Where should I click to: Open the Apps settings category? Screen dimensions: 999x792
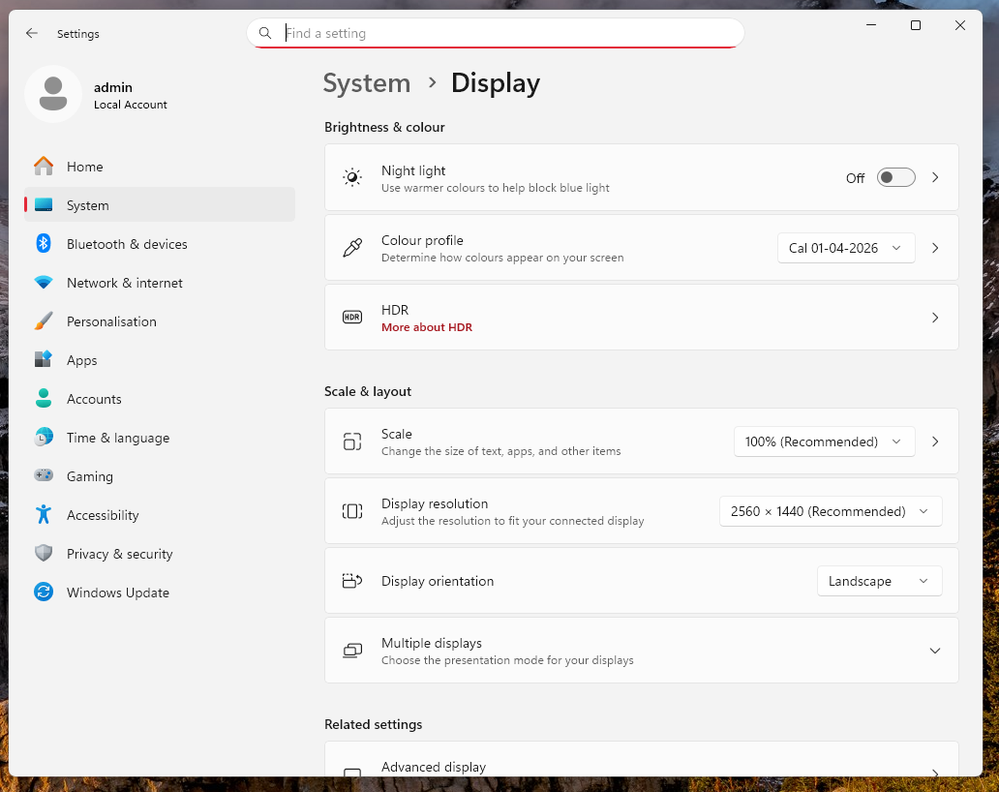(82, 360)
